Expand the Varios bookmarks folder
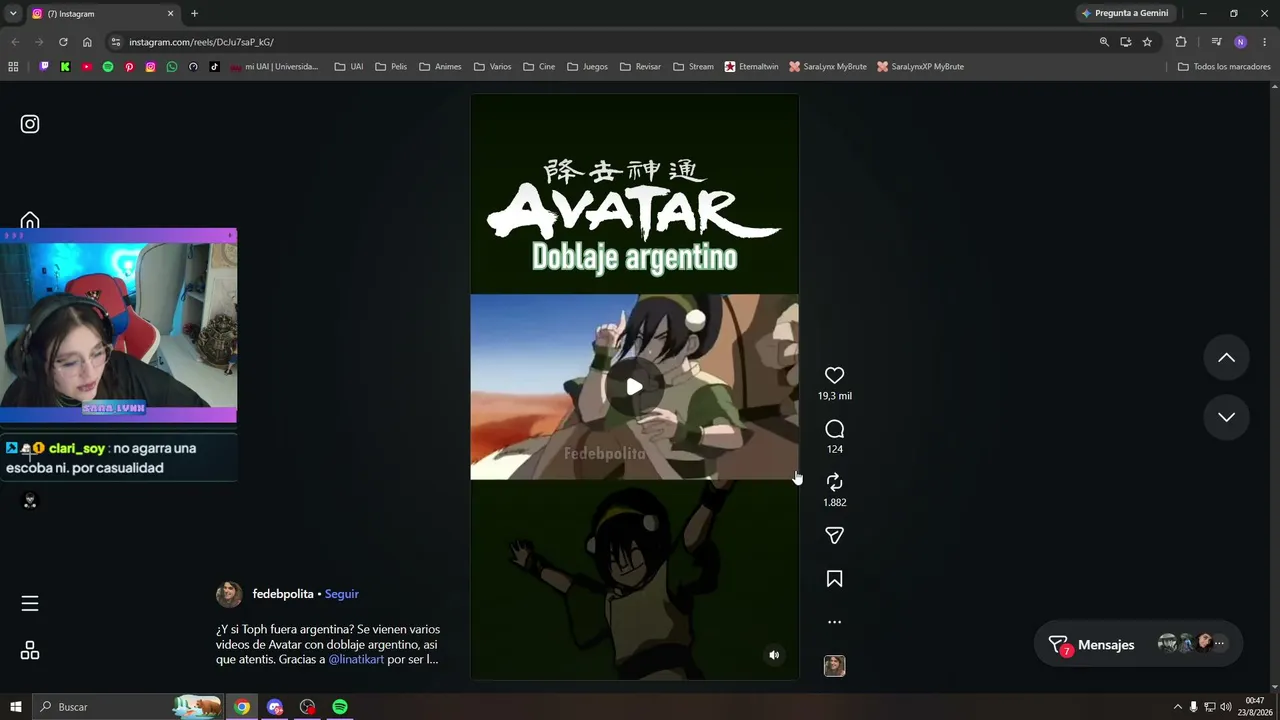The height and width of the screenshot is (720, 1280). (492, 67)
